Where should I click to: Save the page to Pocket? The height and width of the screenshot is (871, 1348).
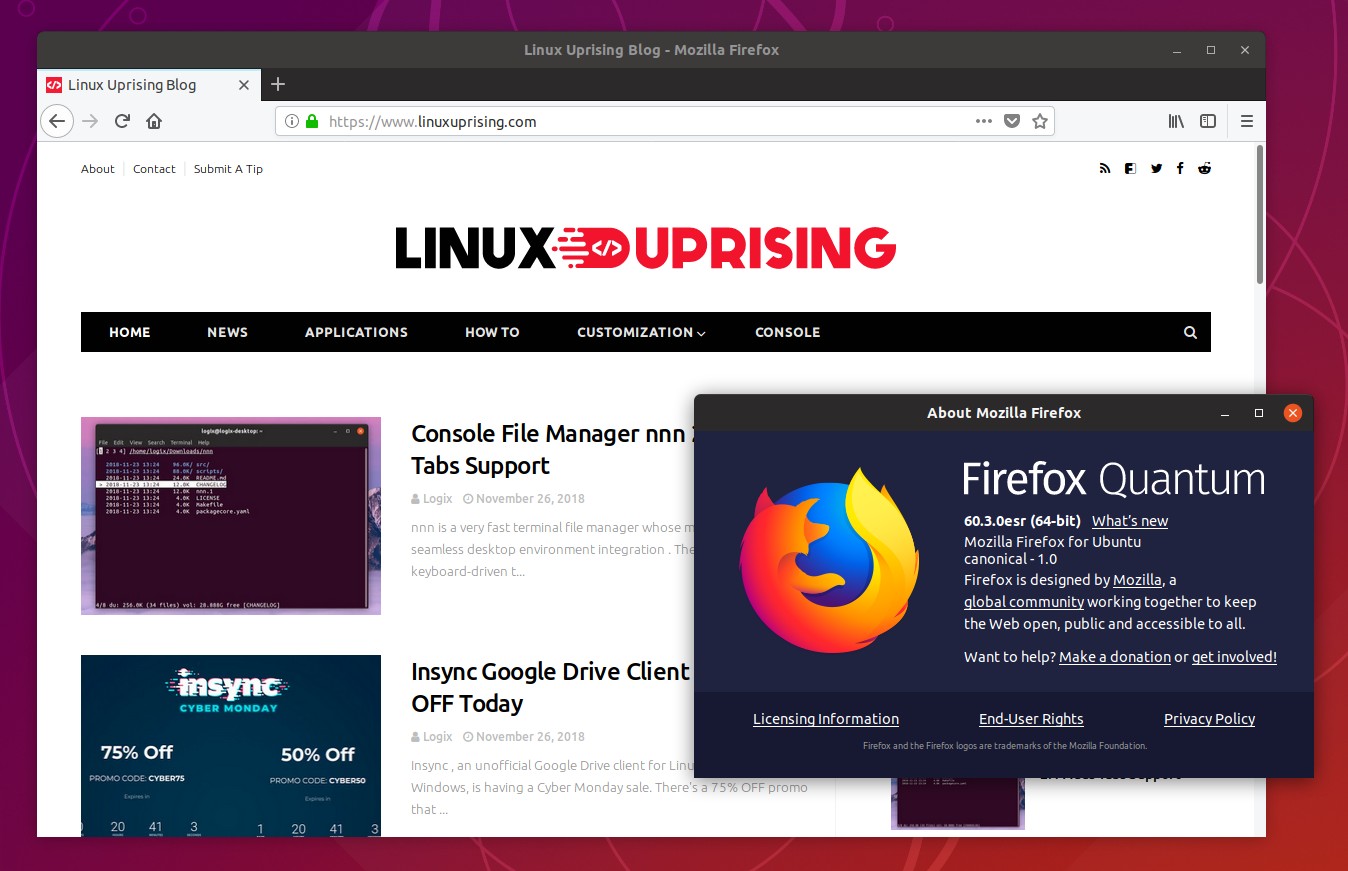1011,120
